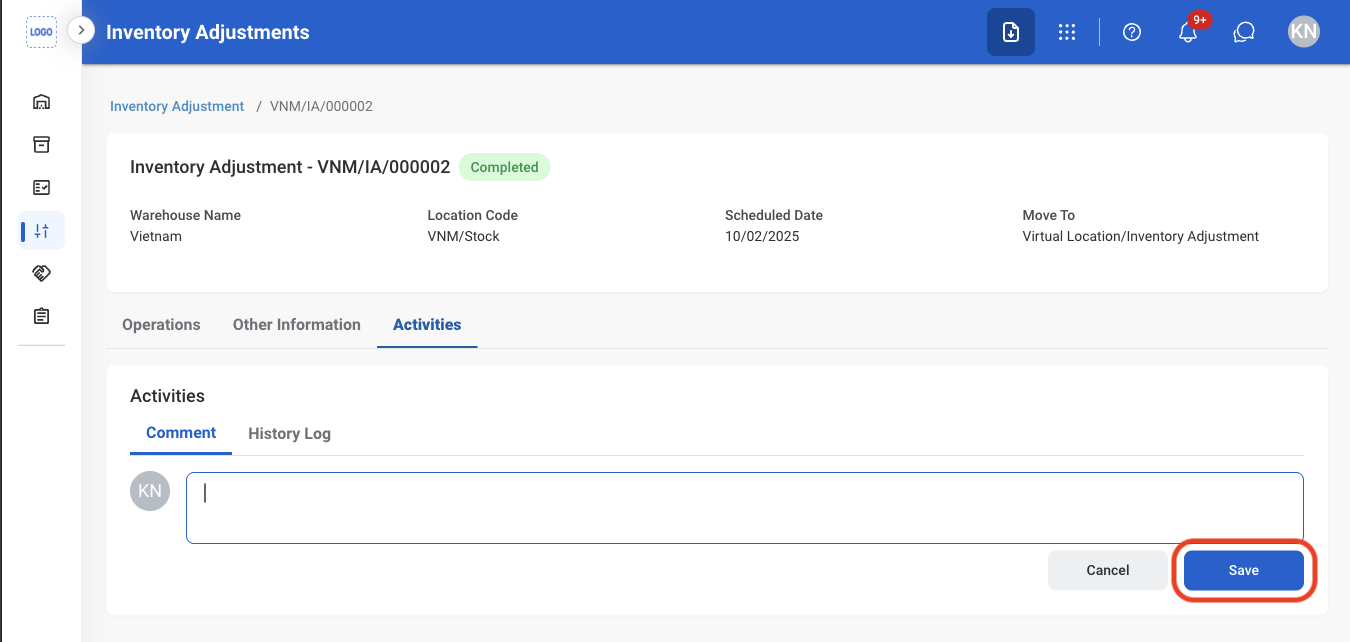Screen dimensions: 1350x642
Task: Open the handshake icon in the sidebar
Action: [x=41, y=273]
